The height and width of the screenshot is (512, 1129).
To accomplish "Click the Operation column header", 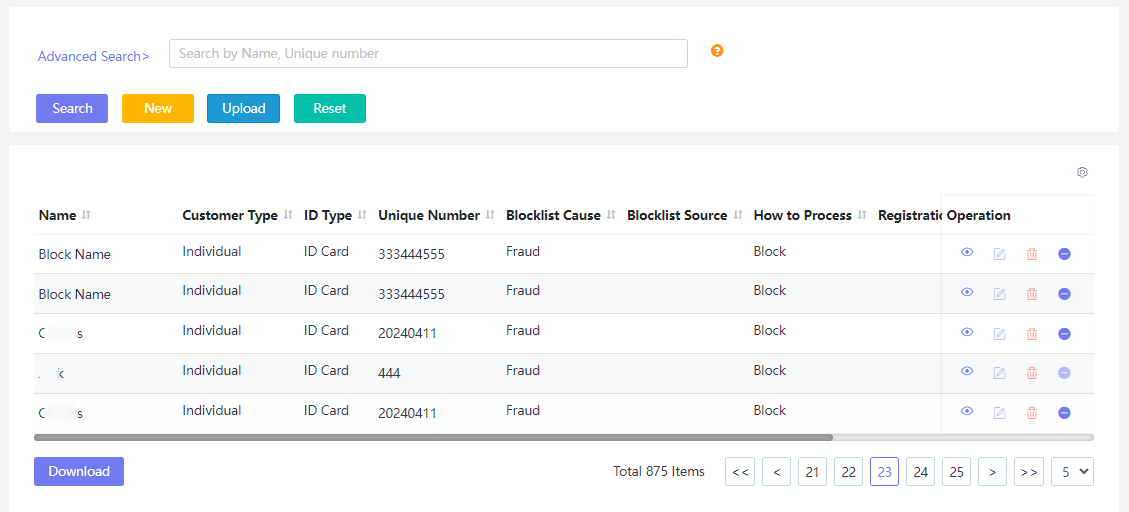I will click(978, 215).
